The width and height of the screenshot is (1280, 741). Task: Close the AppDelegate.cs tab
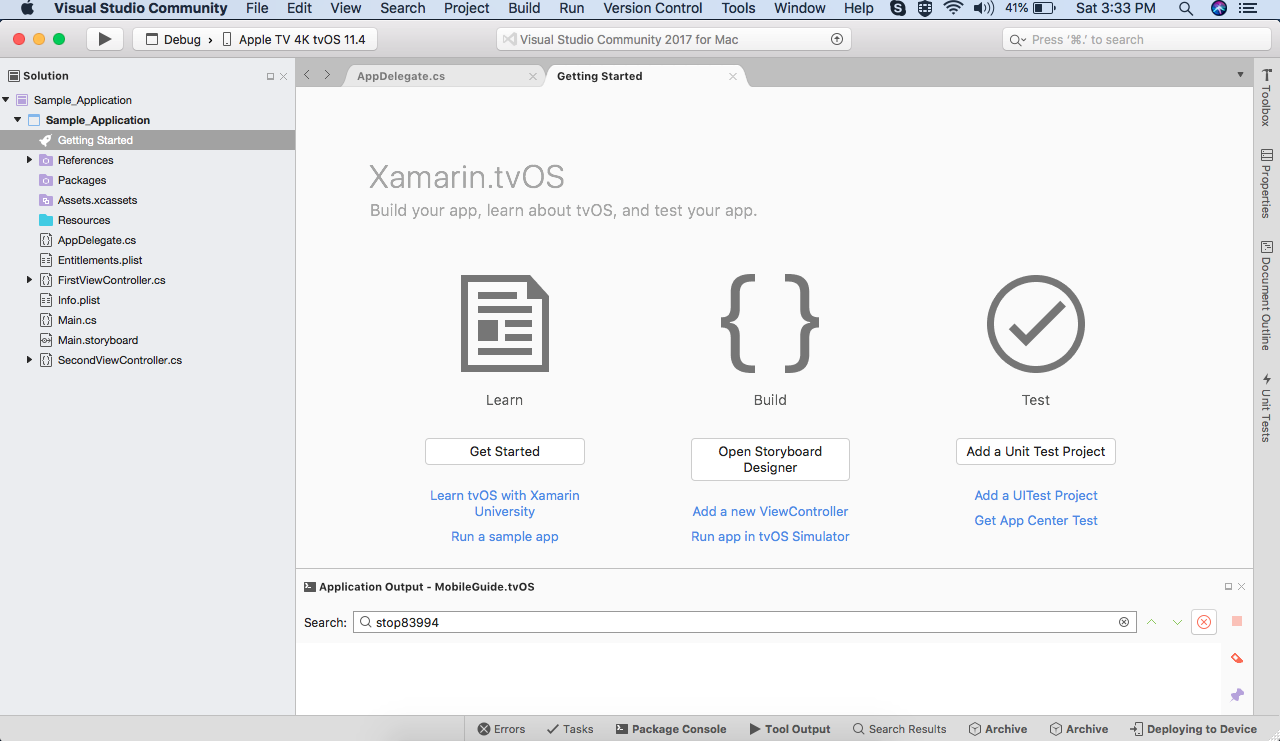click(533, 76)
